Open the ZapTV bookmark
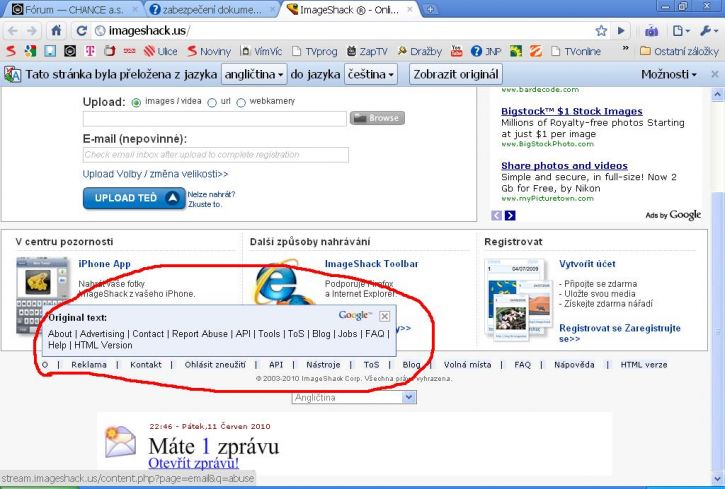Screen dimensions: 725x489 [367, 51]
